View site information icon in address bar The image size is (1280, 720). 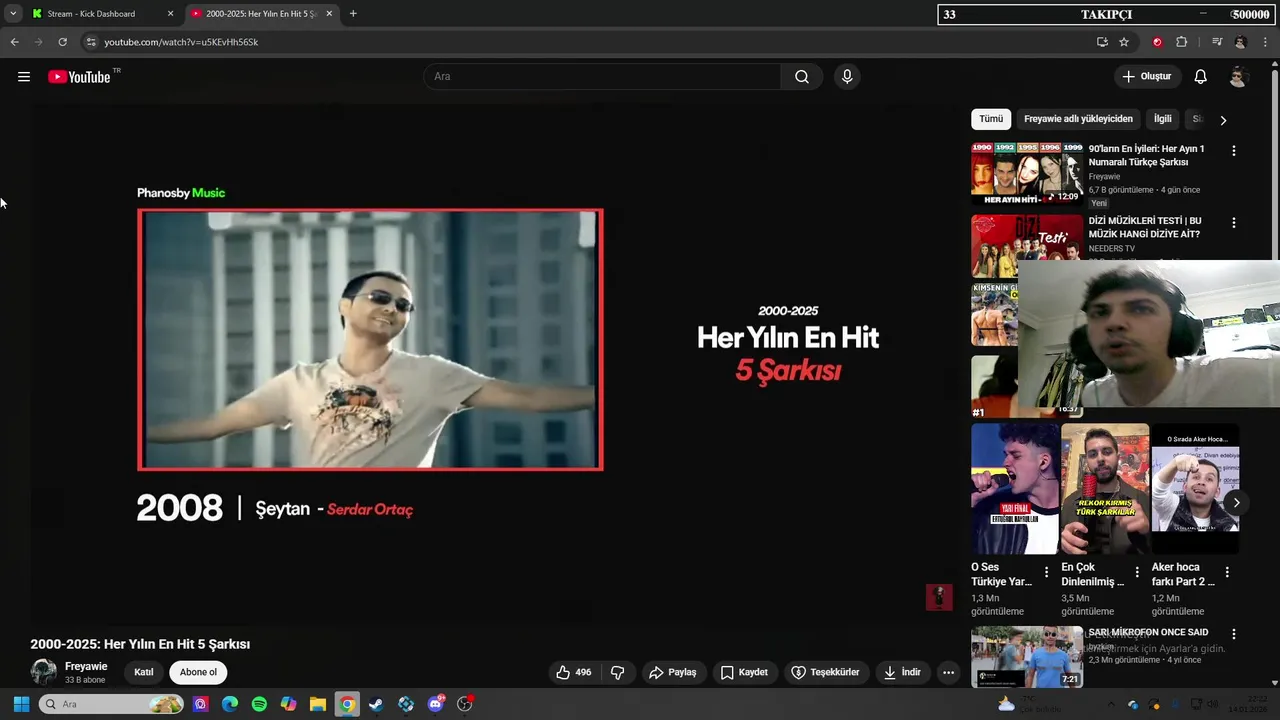coord(91,42)
